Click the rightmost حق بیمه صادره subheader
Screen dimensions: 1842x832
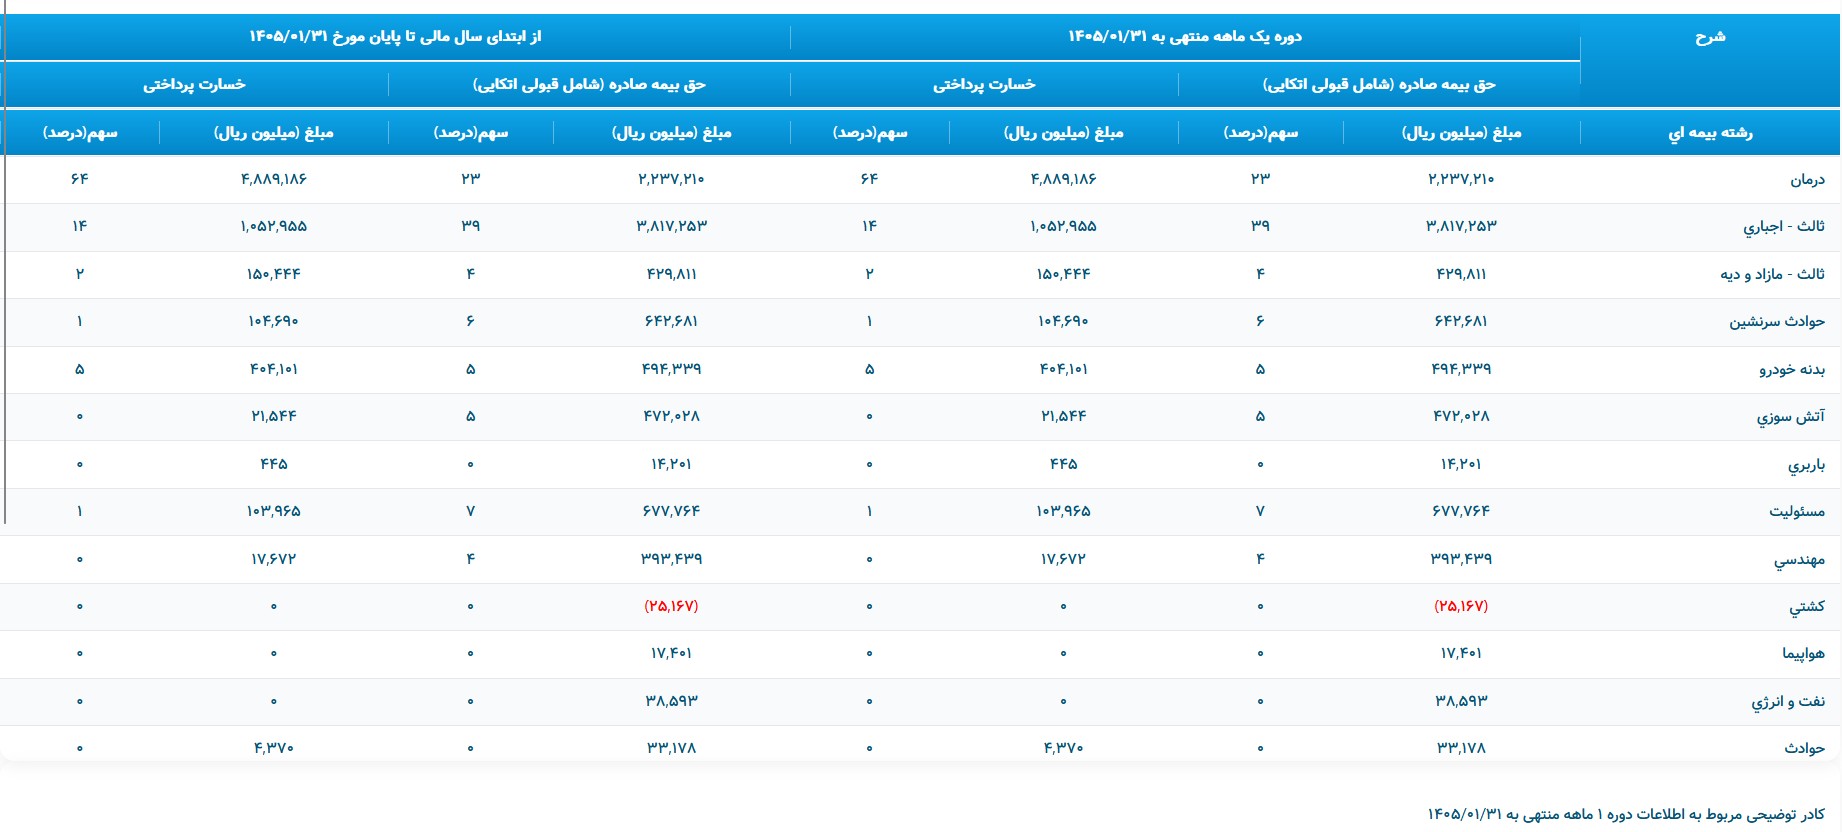point(1379,85)
